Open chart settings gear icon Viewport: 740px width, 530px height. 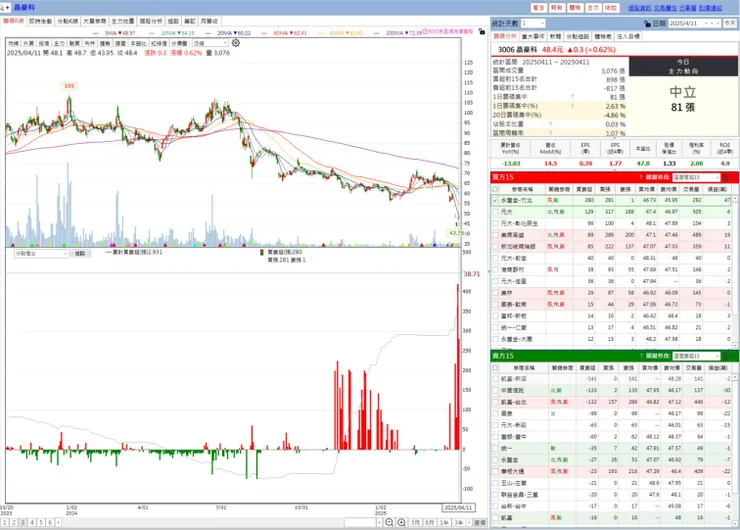point(235,43)
